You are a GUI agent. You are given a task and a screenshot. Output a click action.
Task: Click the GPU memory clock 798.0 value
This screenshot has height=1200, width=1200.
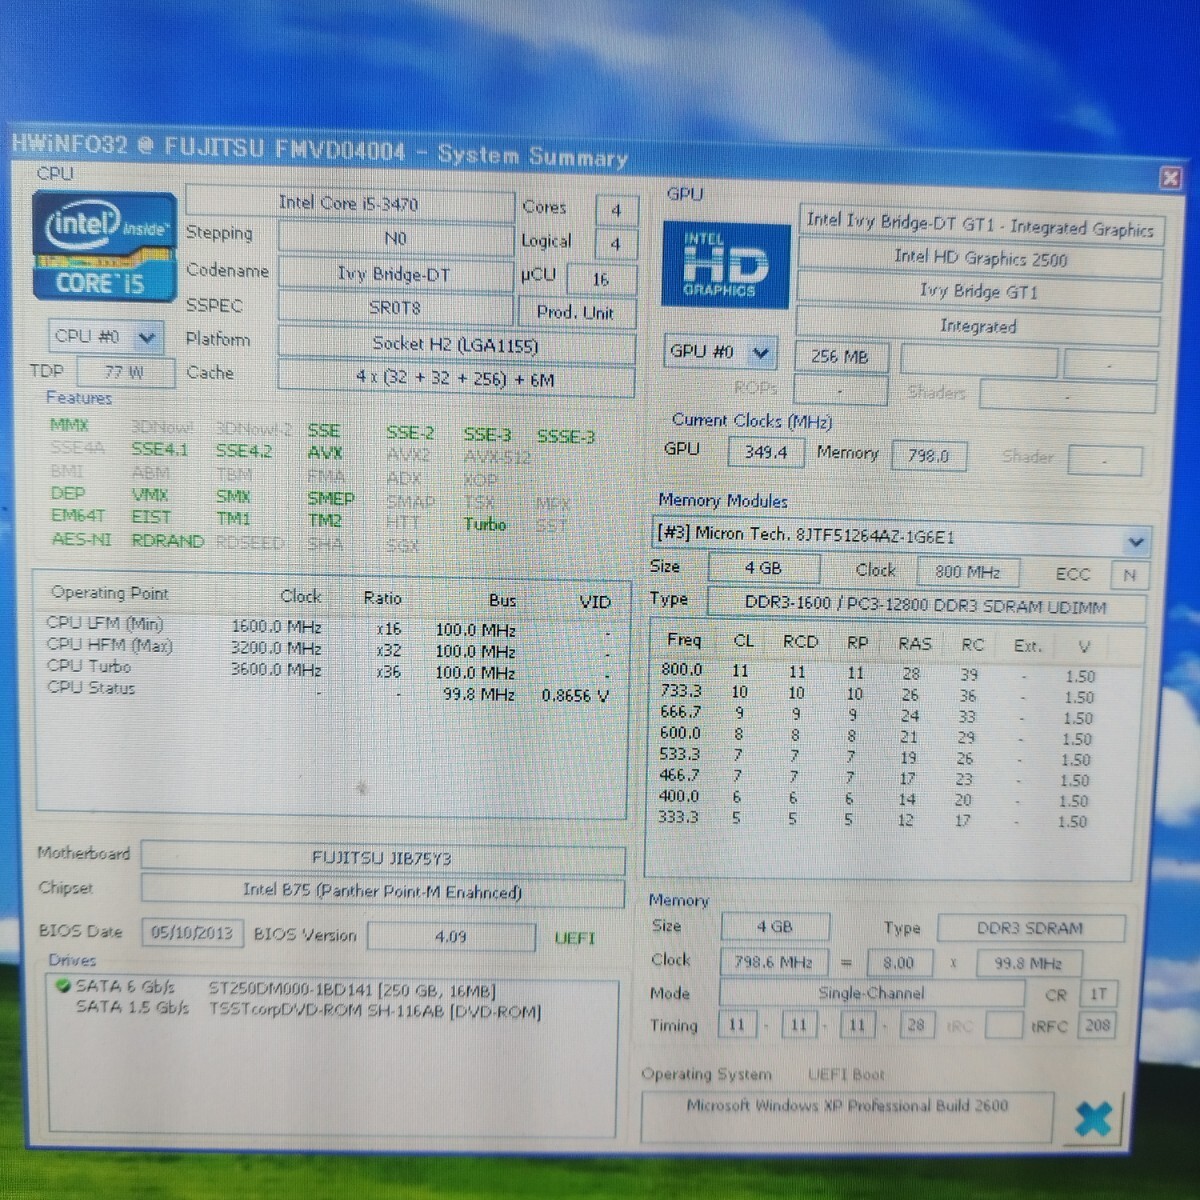tap(928, 456)
